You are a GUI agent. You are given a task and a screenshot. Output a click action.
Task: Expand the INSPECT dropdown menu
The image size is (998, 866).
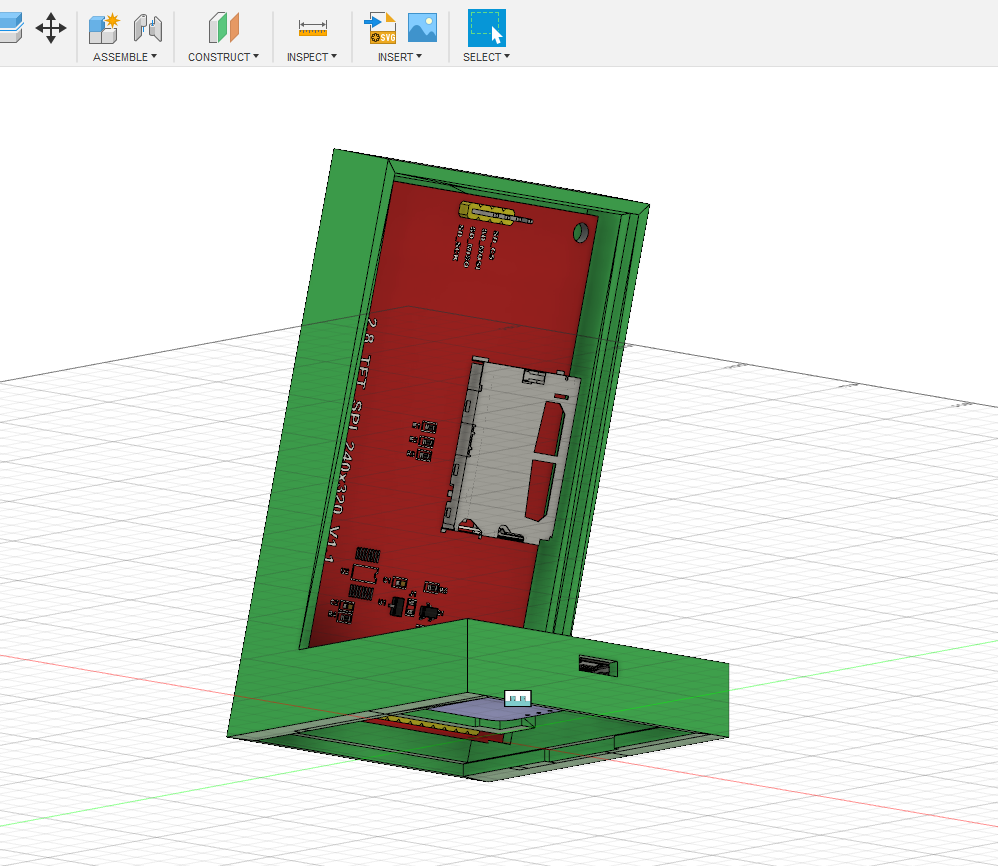tap(312, 57)
